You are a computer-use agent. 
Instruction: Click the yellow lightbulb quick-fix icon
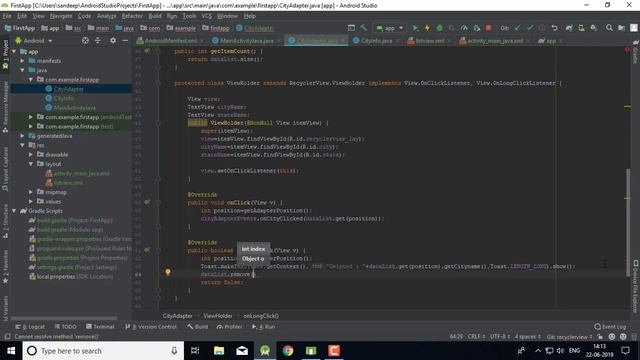168,272
